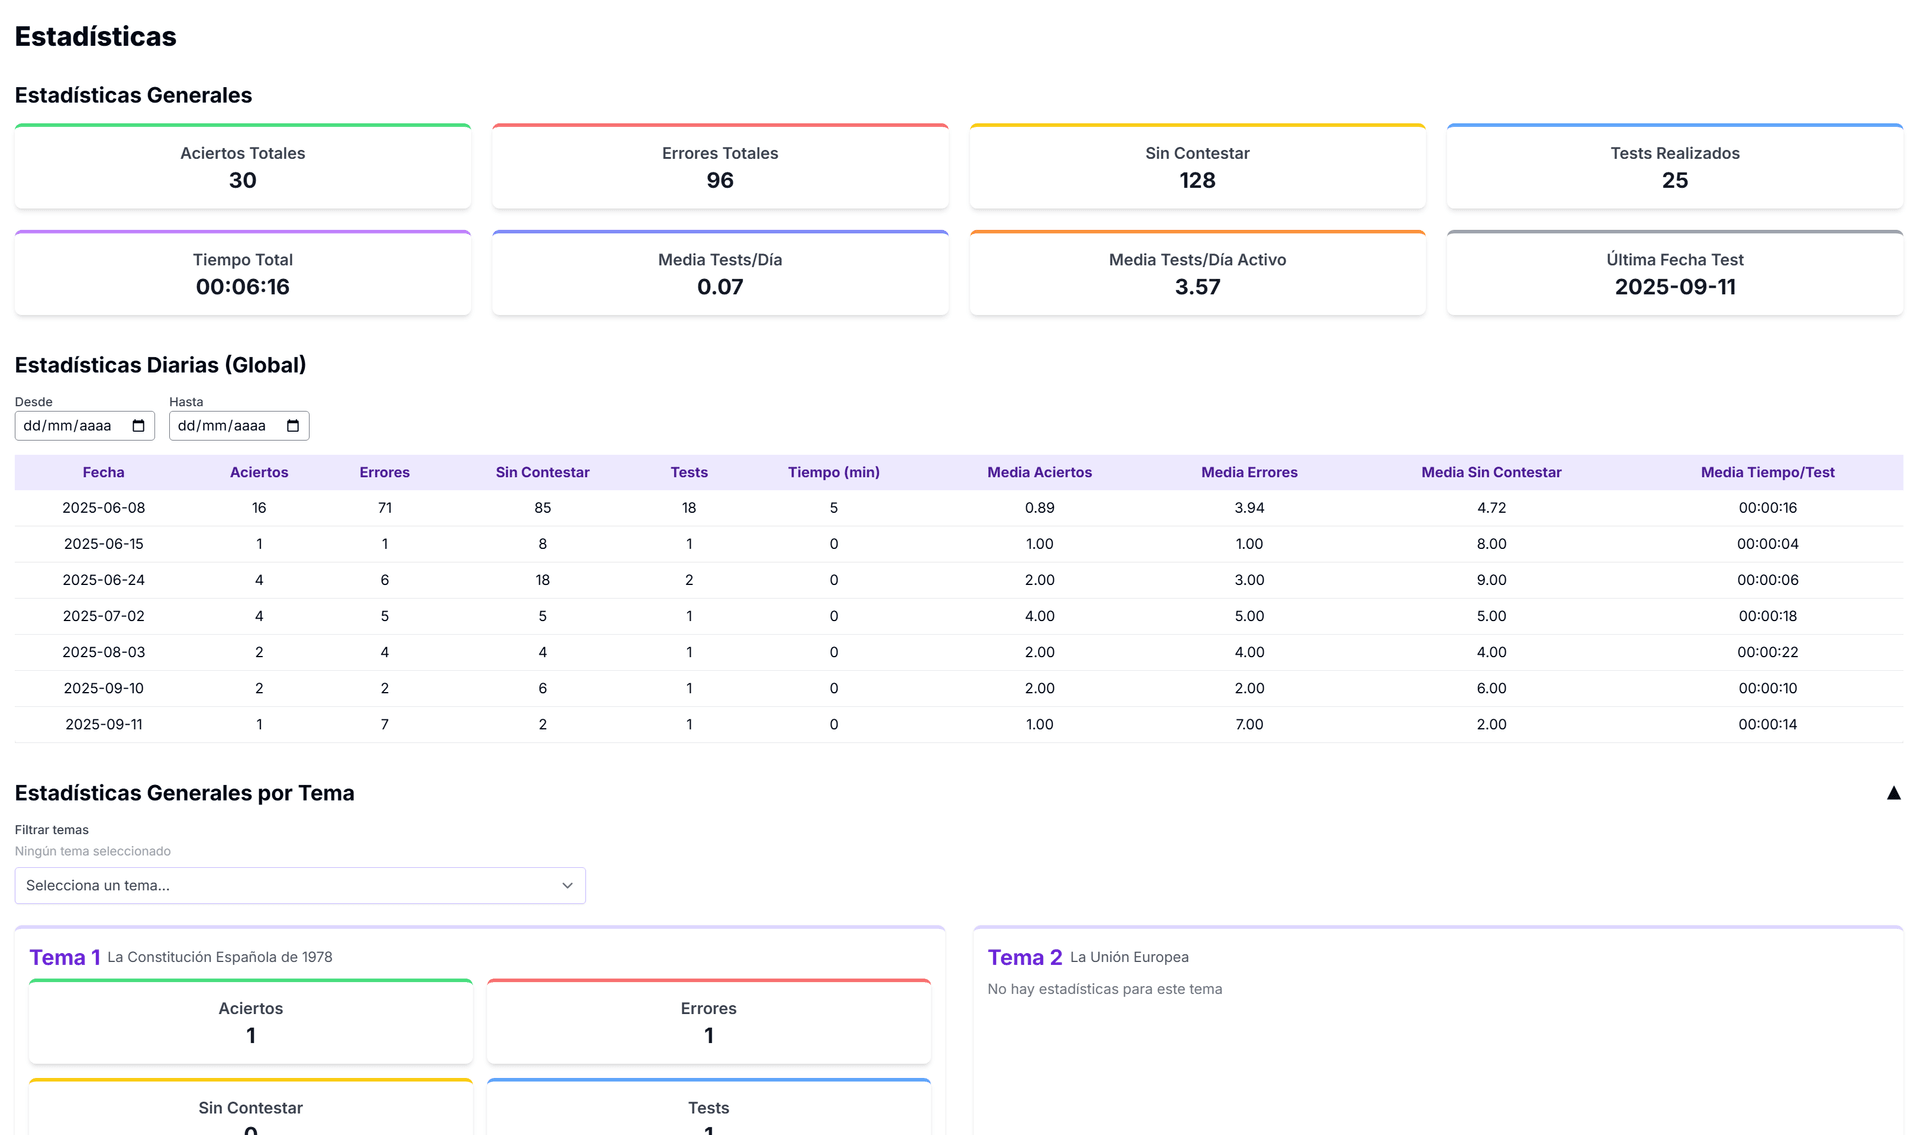
Task: Open the "Selecciona un tema..." dropdown
Action: pyautogui.click(x=300, y=885)
